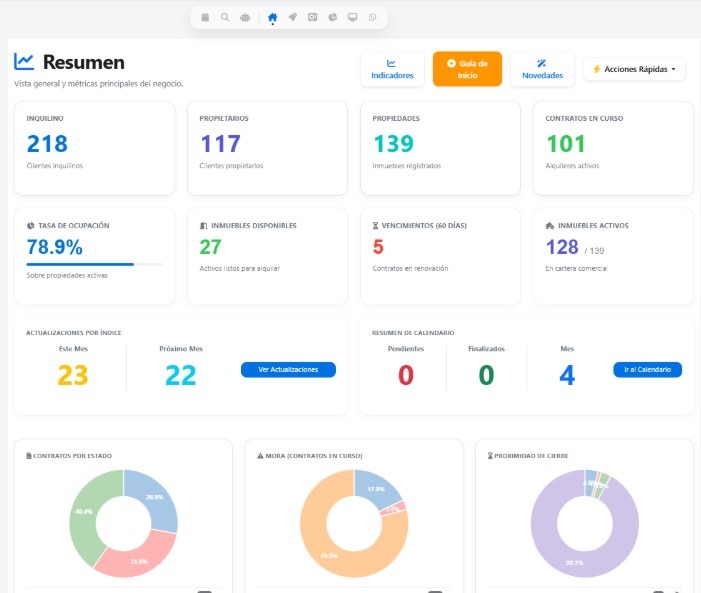This screenshot has width=701, height=593.
Task: Open the Indicadores button
Action: coord(392,69)
